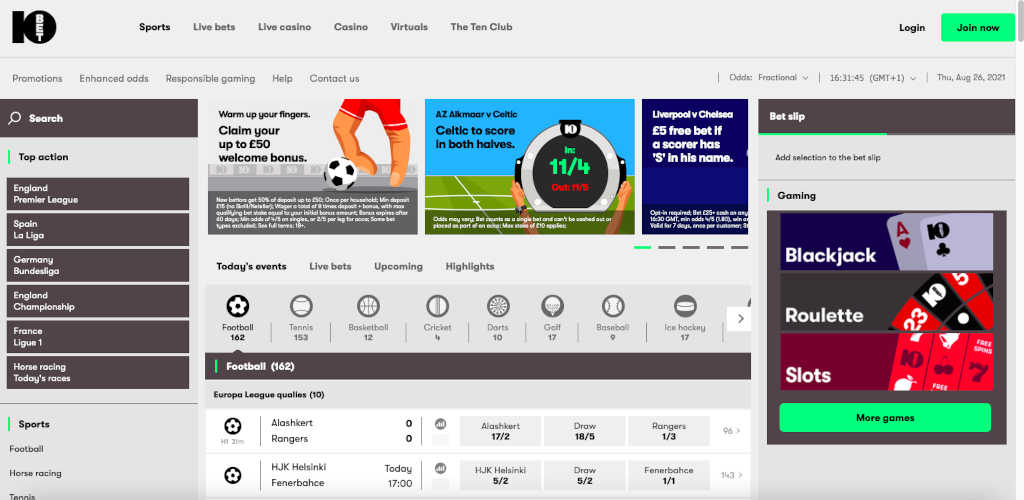The width and height of the screenshot is (1024, 500).
Task: Select the Baseball sport icon
Action: click(x=613, y=305)
